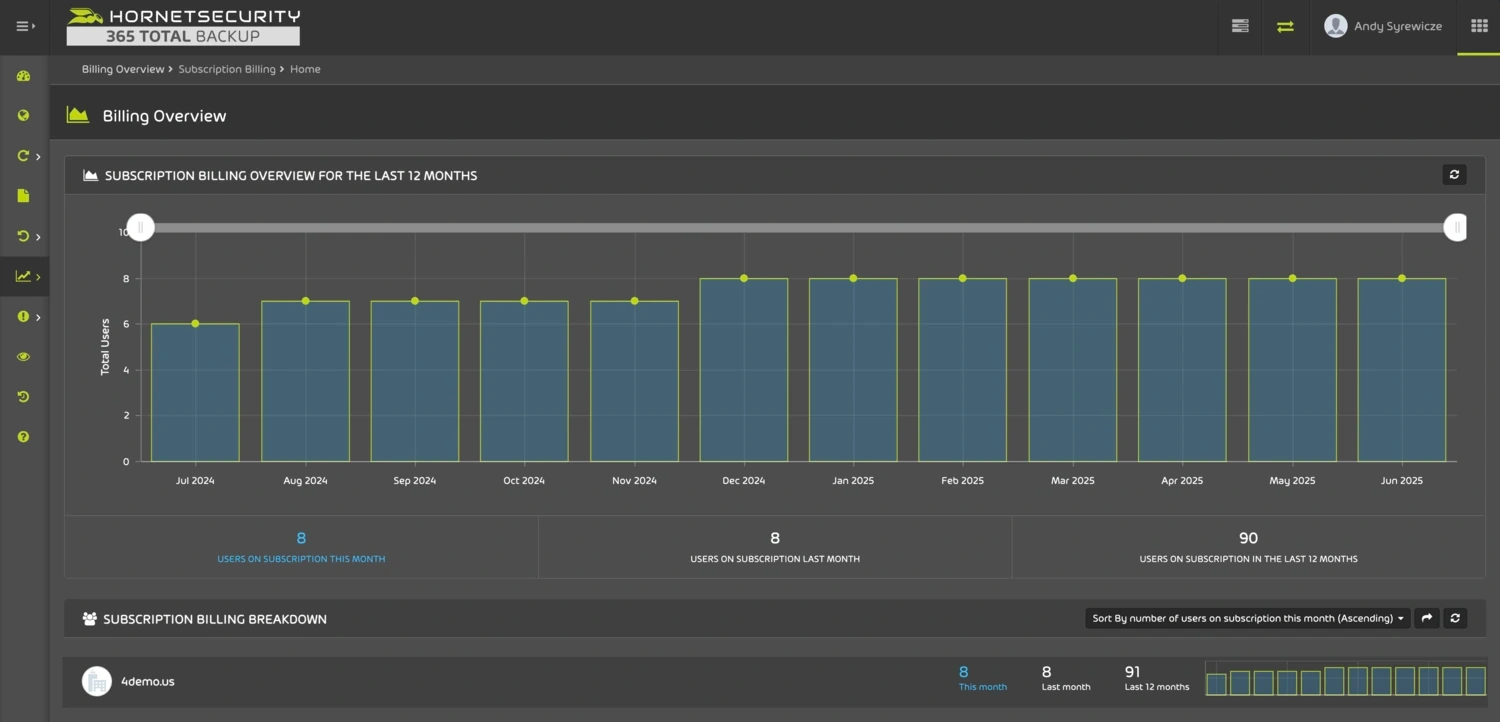The width and height of the screenshot is (1500, 722).
Task: Click the Reports chart icon in sidebar
Action: click(22, 276)
